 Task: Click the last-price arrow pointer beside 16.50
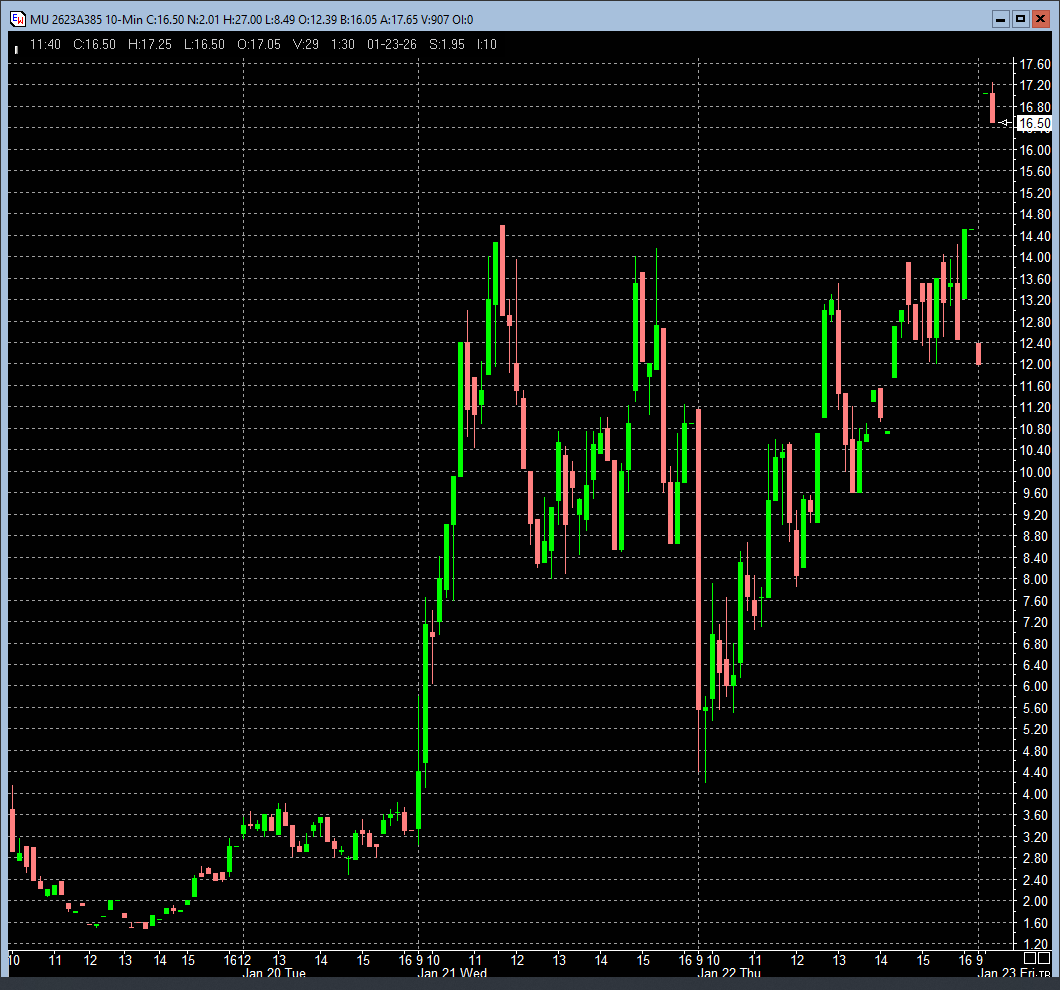[x=1004, y=123]
